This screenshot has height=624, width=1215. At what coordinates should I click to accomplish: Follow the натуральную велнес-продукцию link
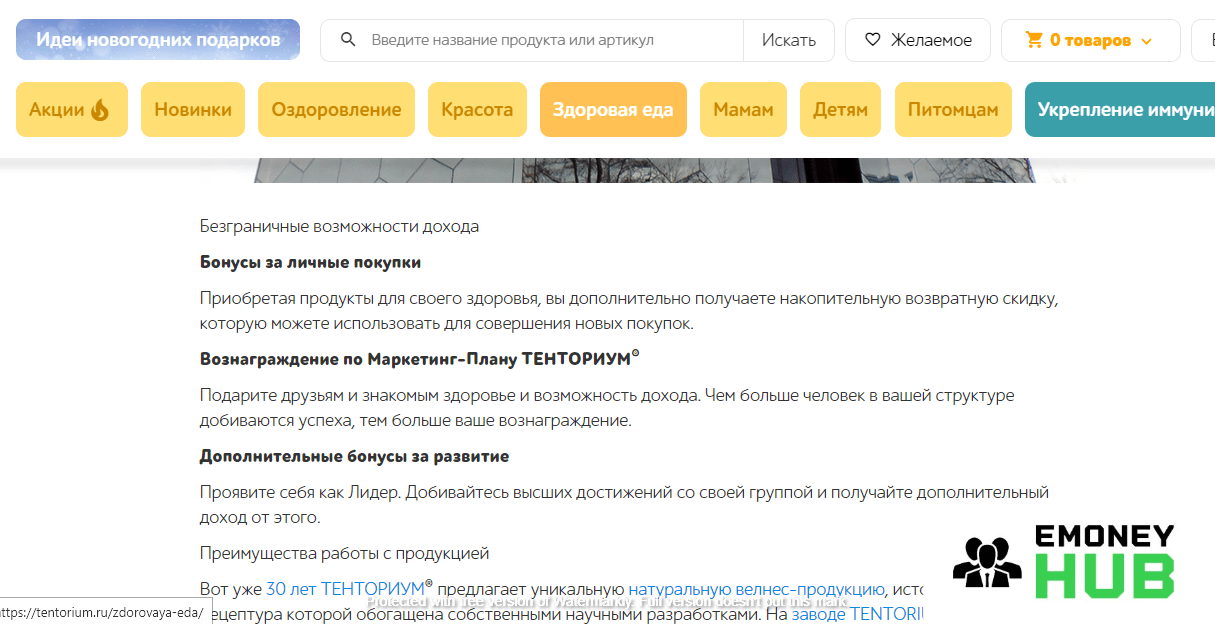click(x=756, y=589)
